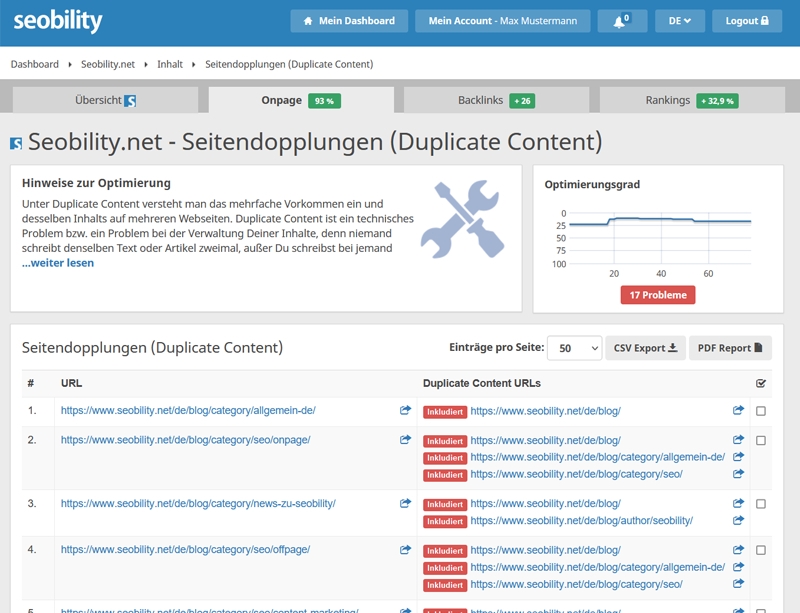Open external link for row 1 duplicate blog URL
Viewport: 800px width, 613px height.
pos(738,410)
